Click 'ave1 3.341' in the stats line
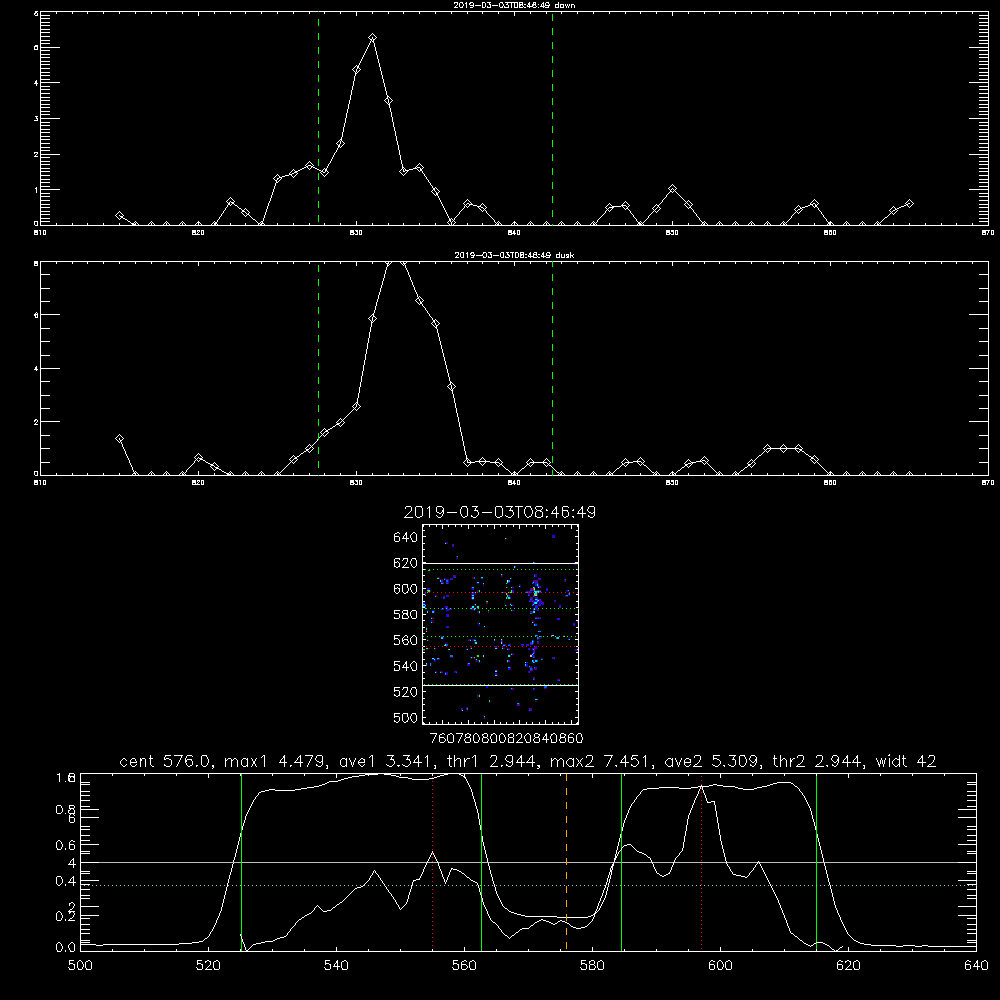 (386, 761)
